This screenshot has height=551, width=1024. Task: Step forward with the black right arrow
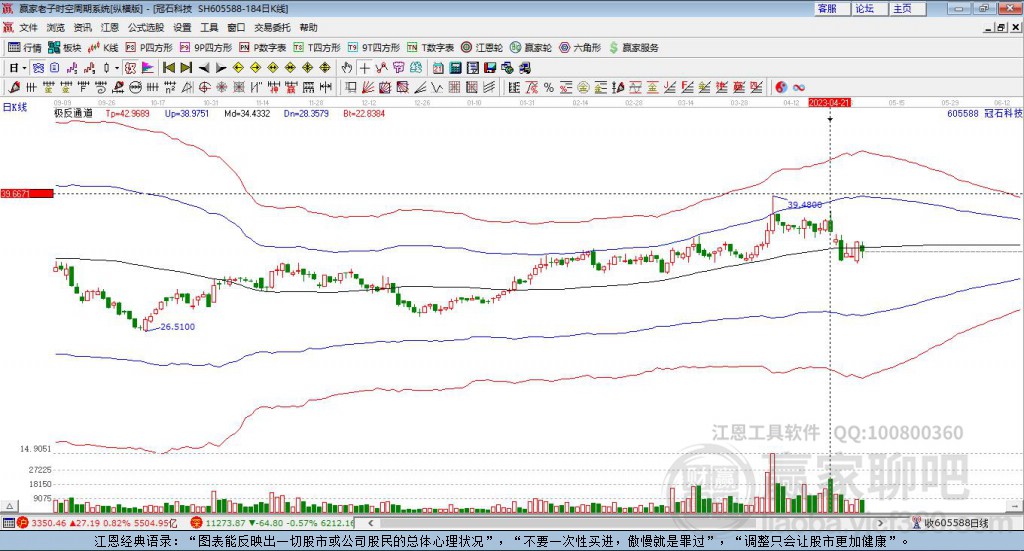(221, 68)
